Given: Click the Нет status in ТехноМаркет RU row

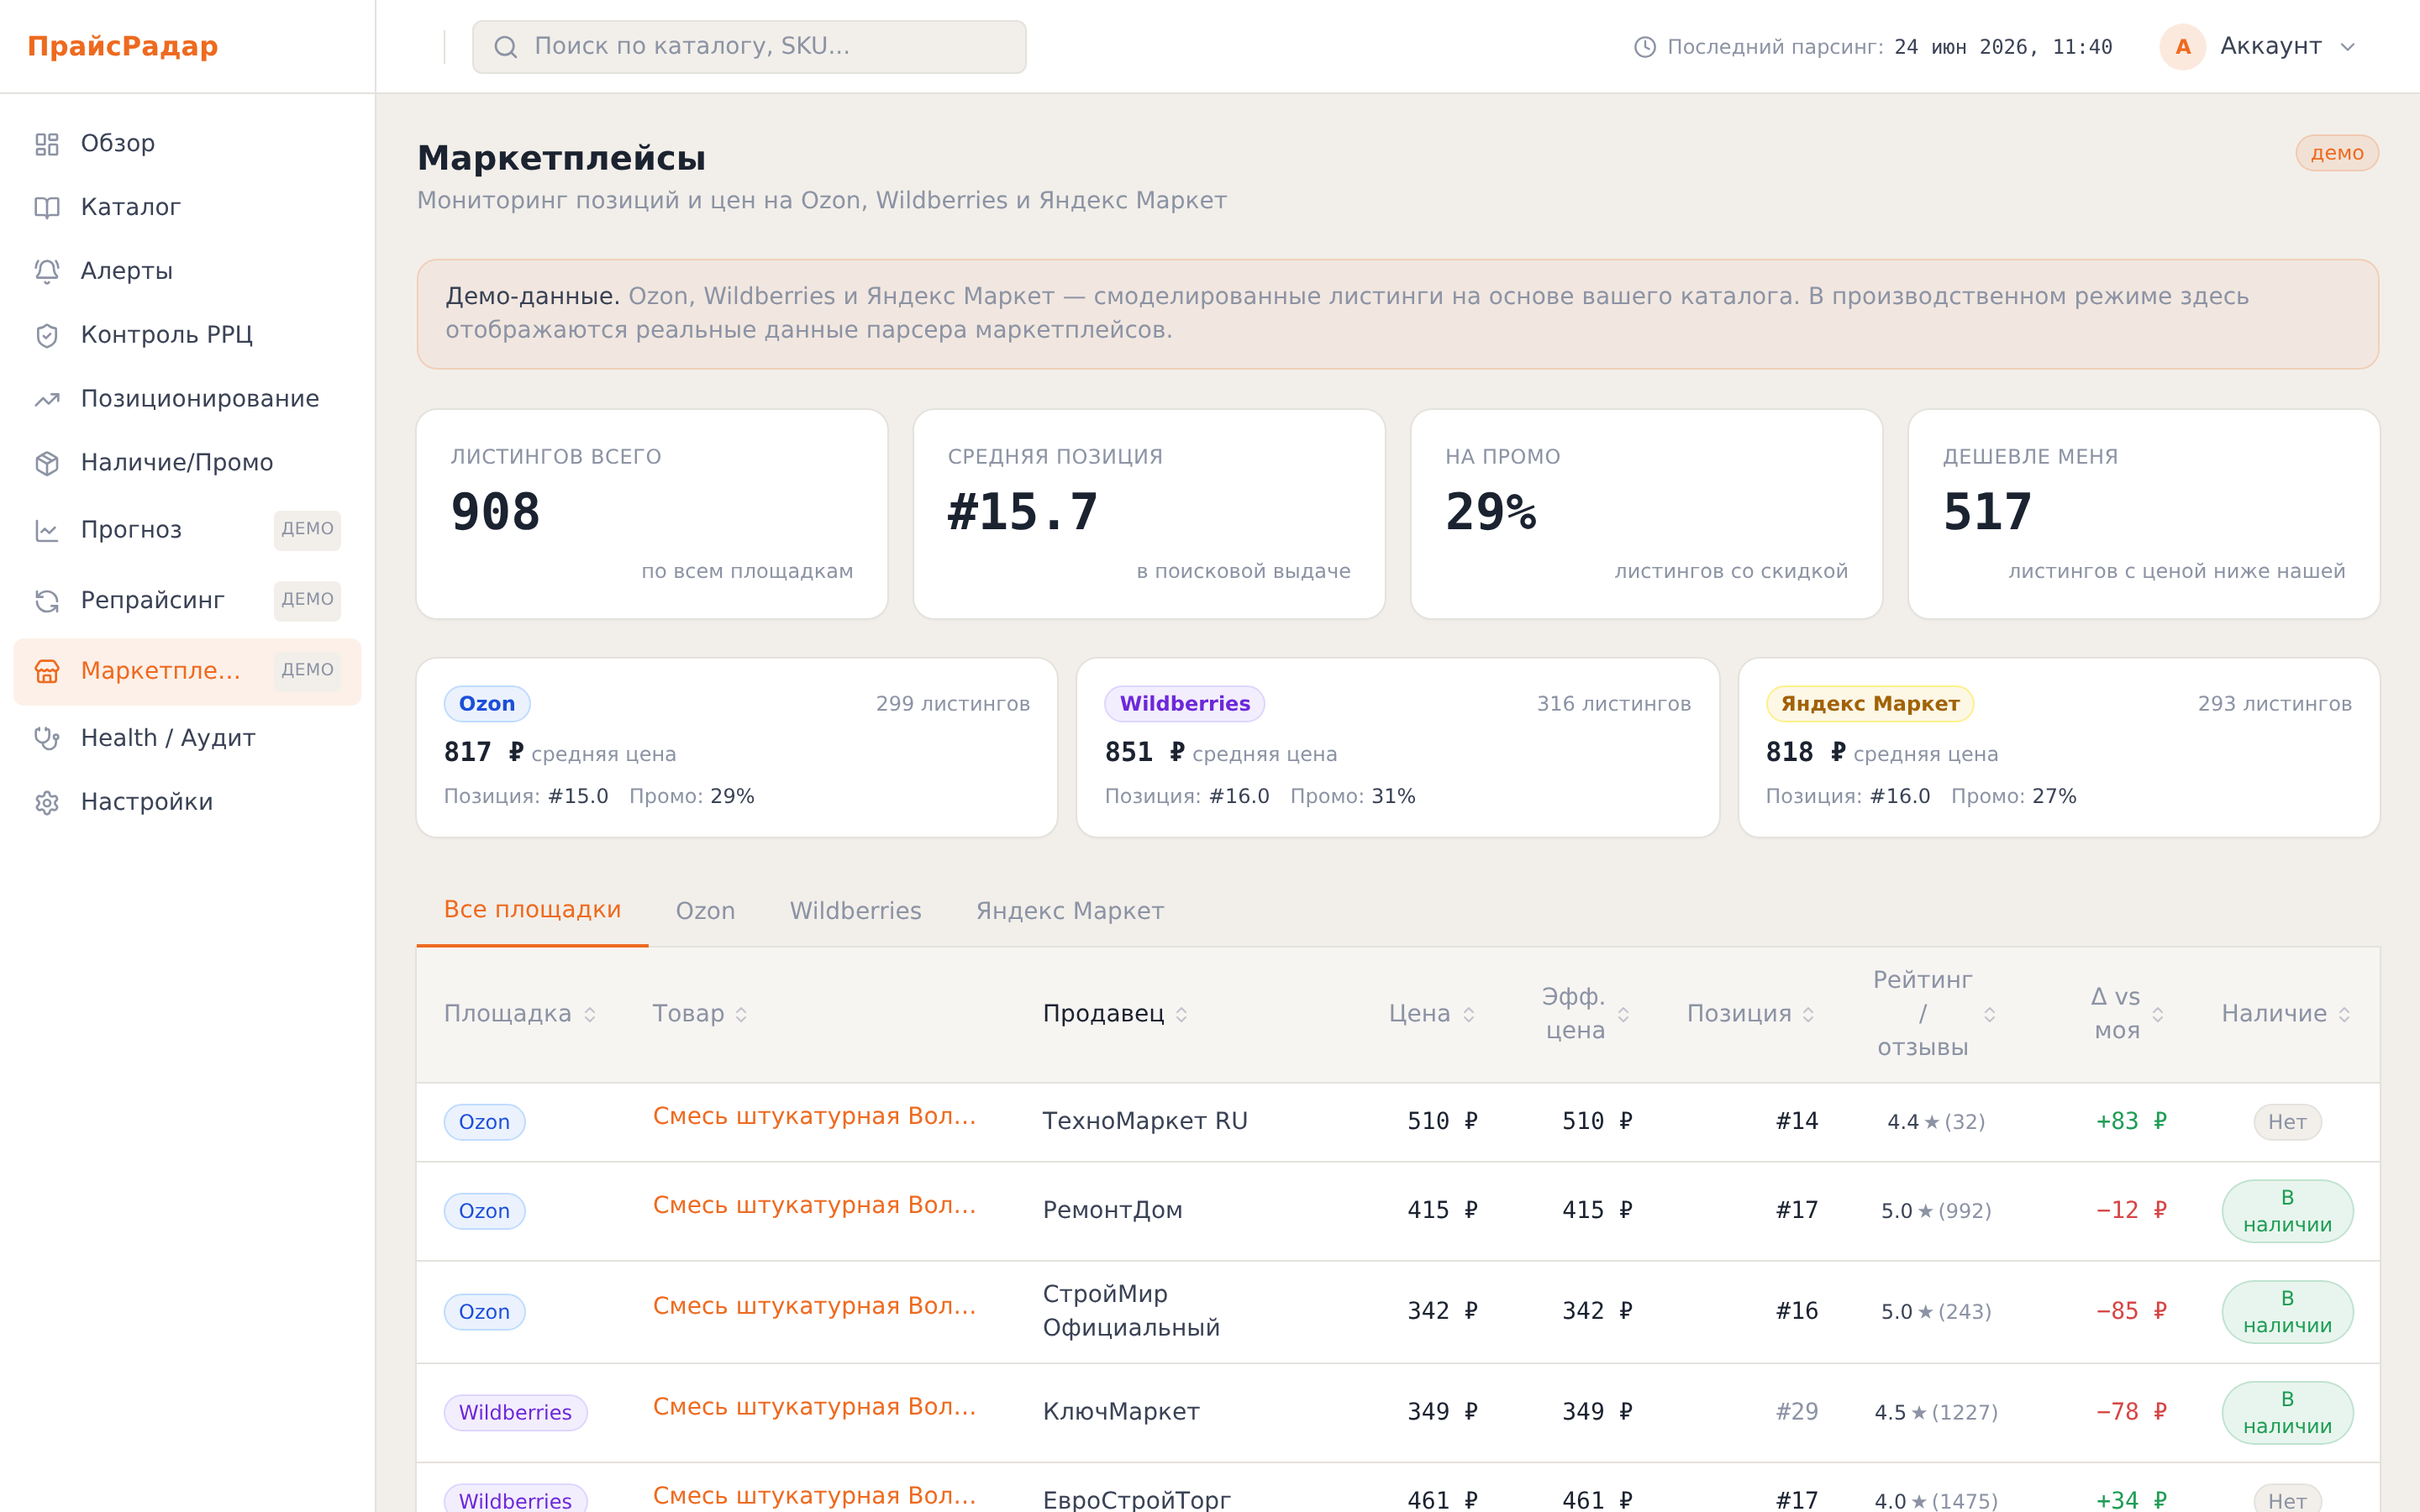Looking at the screenshot, I should coord(2287,1122).
